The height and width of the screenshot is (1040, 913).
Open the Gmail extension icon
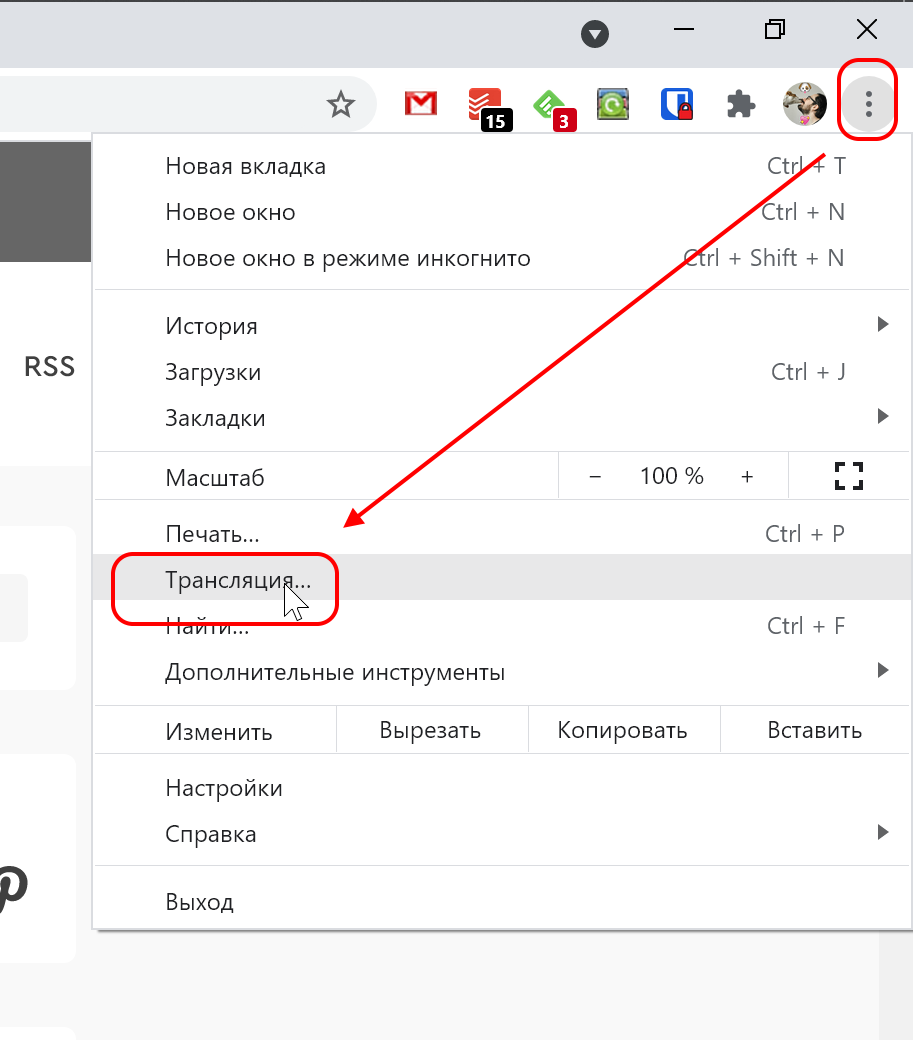(x=421, y=104)
